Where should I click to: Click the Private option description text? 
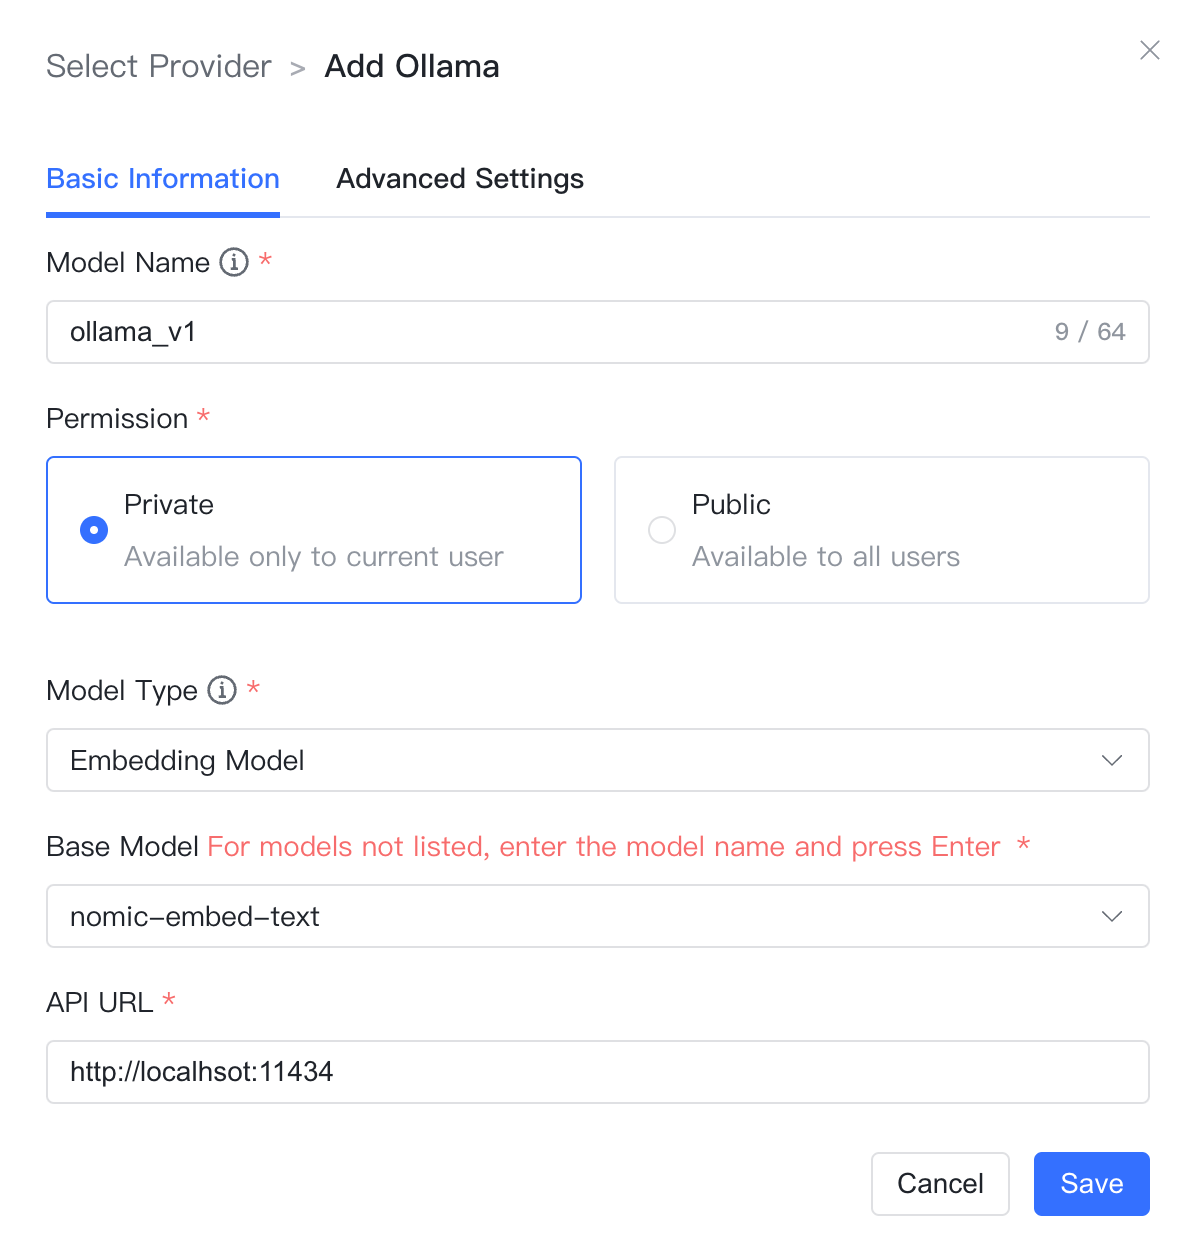pyautogui.click(x=314, y=557)
